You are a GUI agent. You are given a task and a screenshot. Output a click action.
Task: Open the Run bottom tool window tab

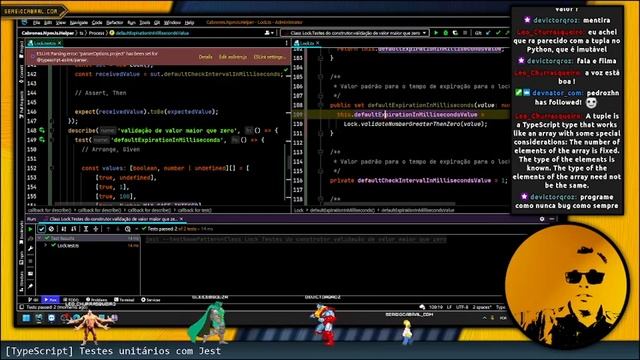(51, 300)
